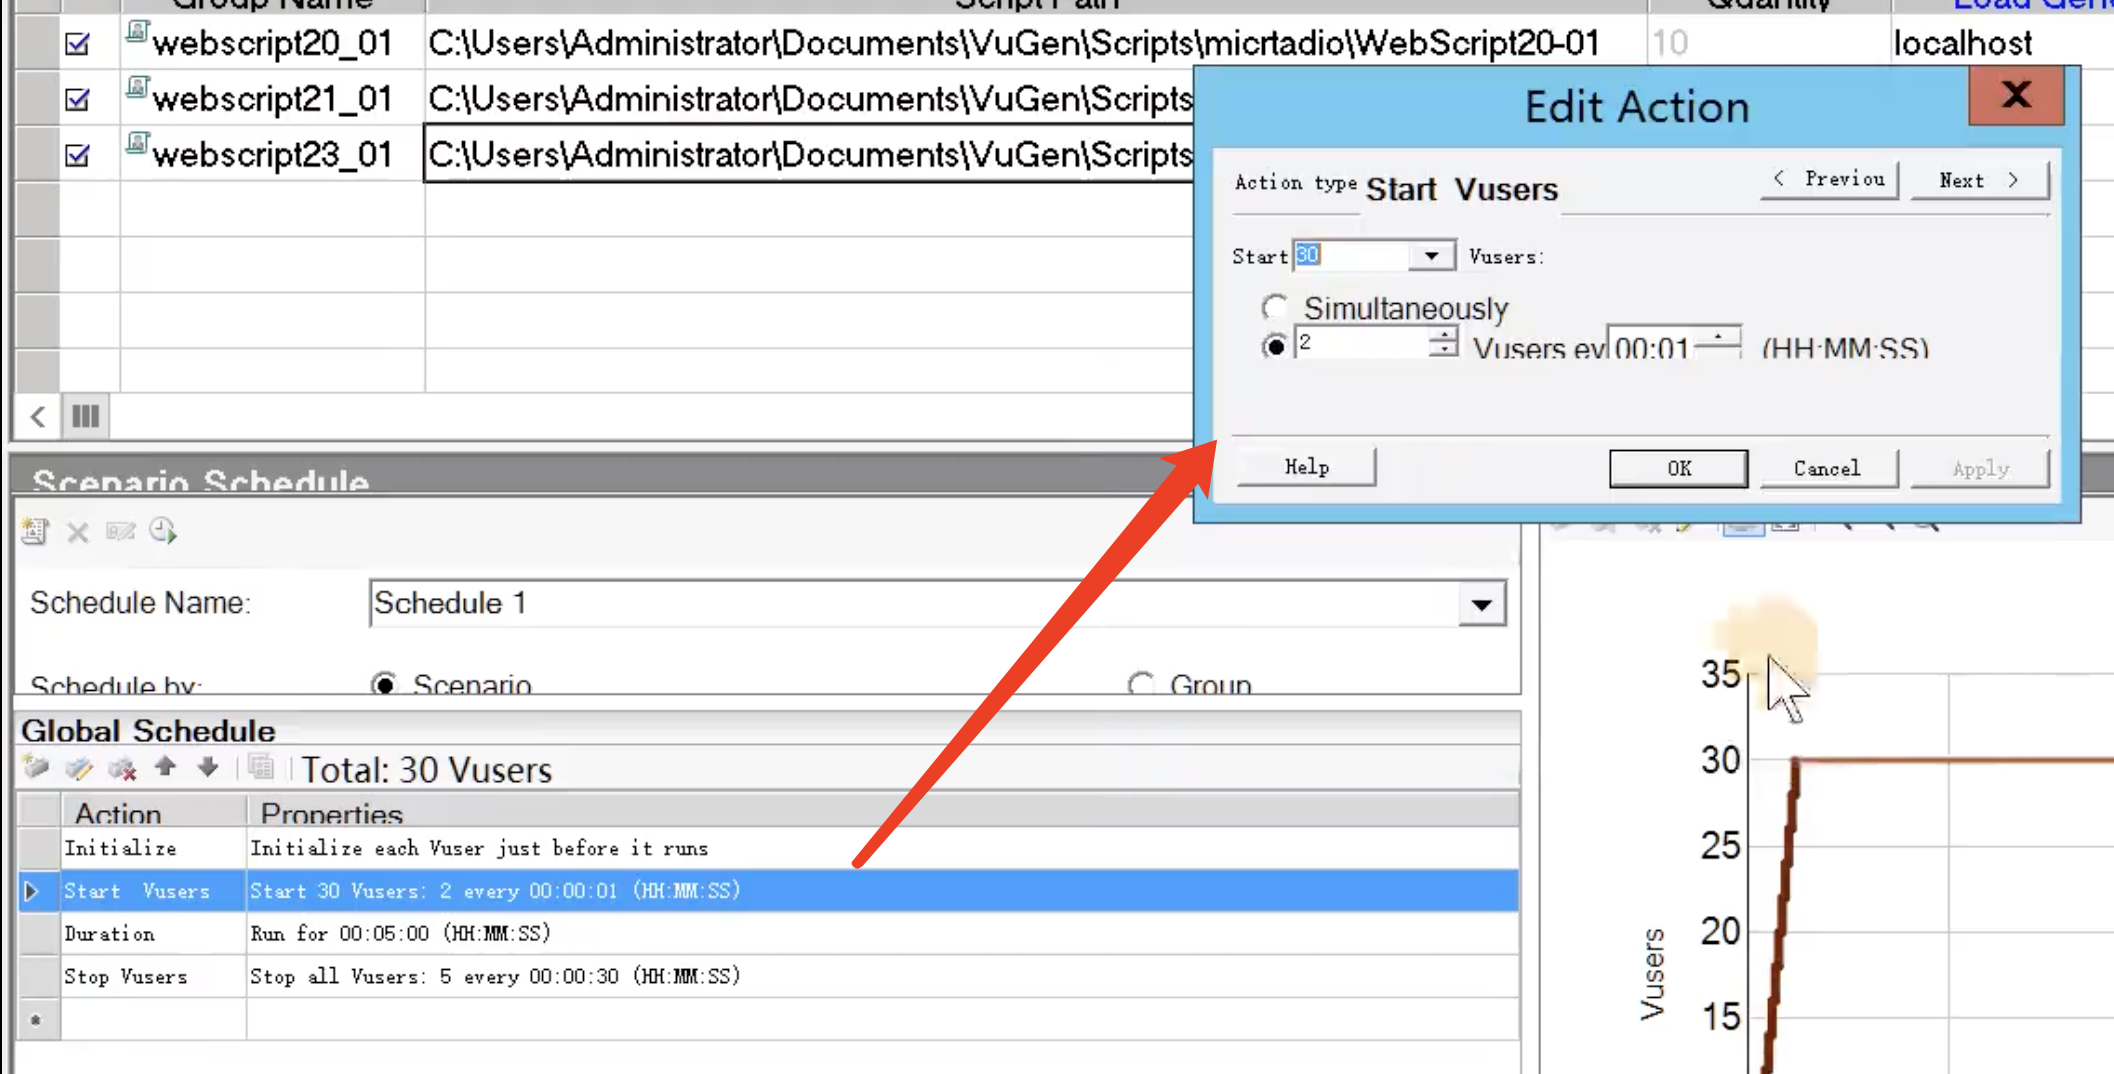Click the Add Action icon in Global Schedule
Screen dimensions: 2114x1074
point(37,768)
